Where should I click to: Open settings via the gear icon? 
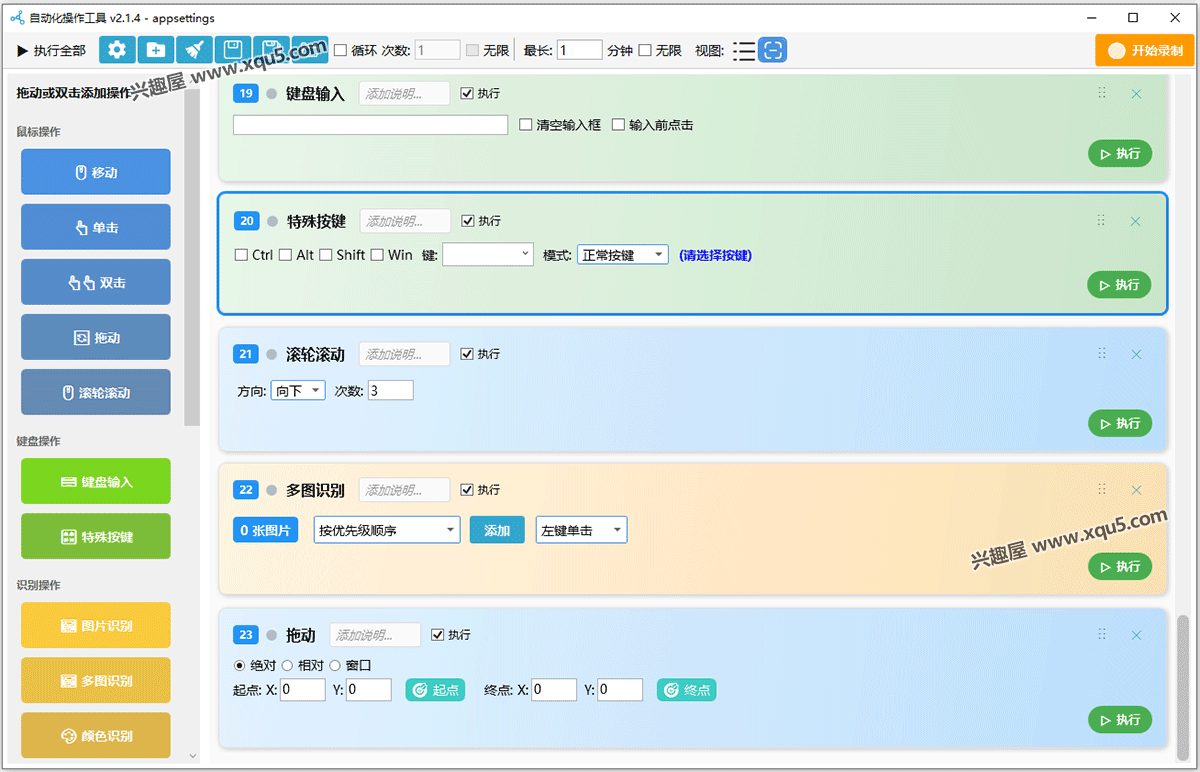117,50
